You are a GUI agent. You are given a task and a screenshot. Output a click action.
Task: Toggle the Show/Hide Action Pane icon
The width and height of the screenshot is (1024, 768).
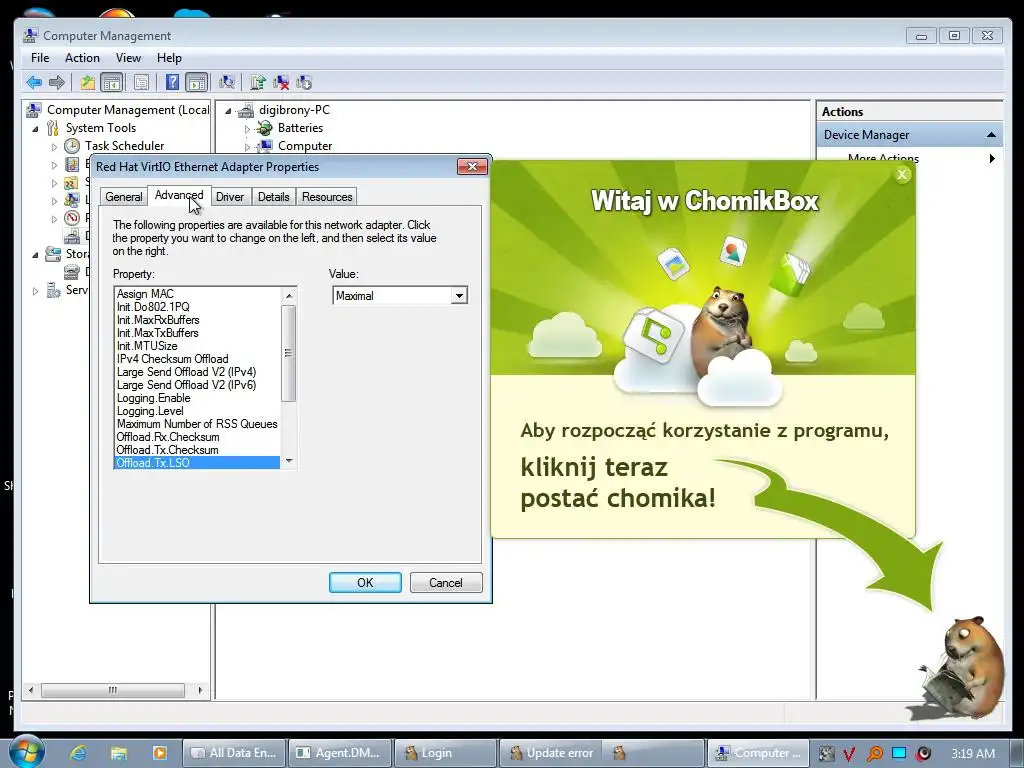(x=197, y=82)
